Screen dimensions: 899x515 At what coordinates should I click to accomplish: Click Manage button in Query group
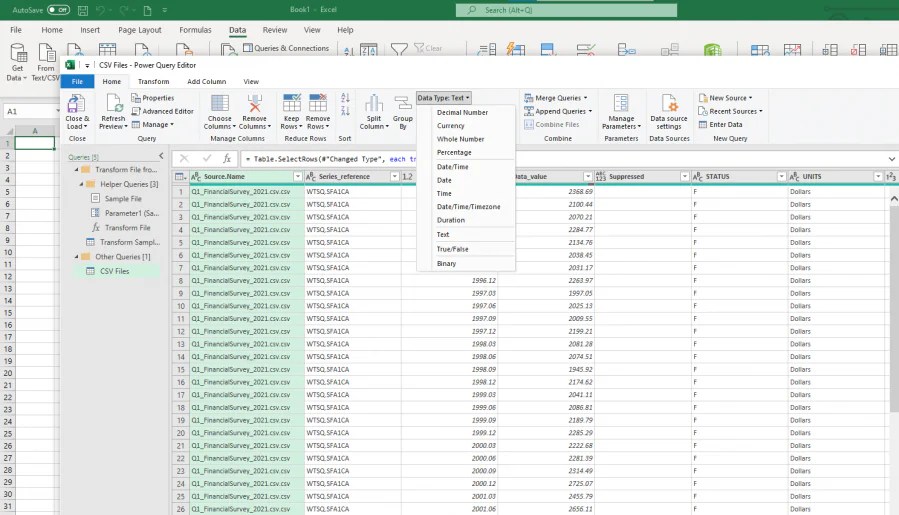[x=152, y=124]
